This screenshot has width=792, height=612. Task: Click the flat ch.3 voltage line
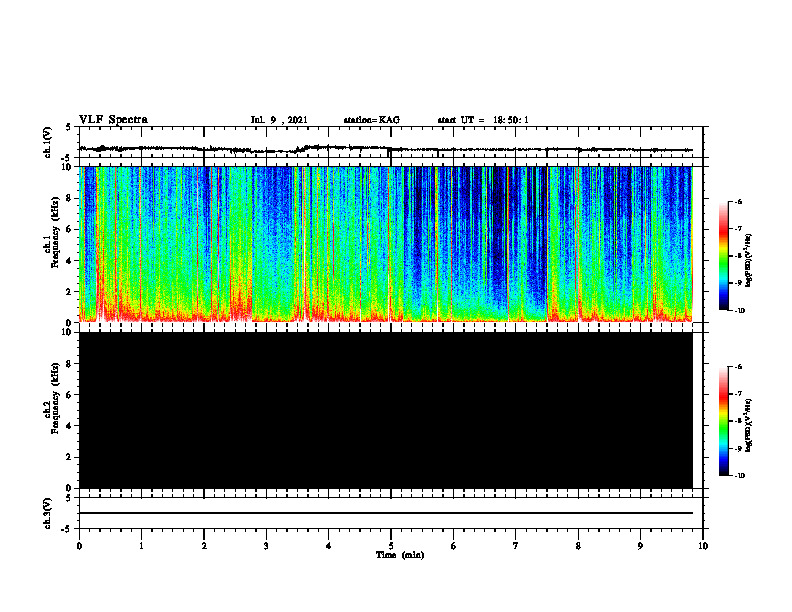[386, 513]
